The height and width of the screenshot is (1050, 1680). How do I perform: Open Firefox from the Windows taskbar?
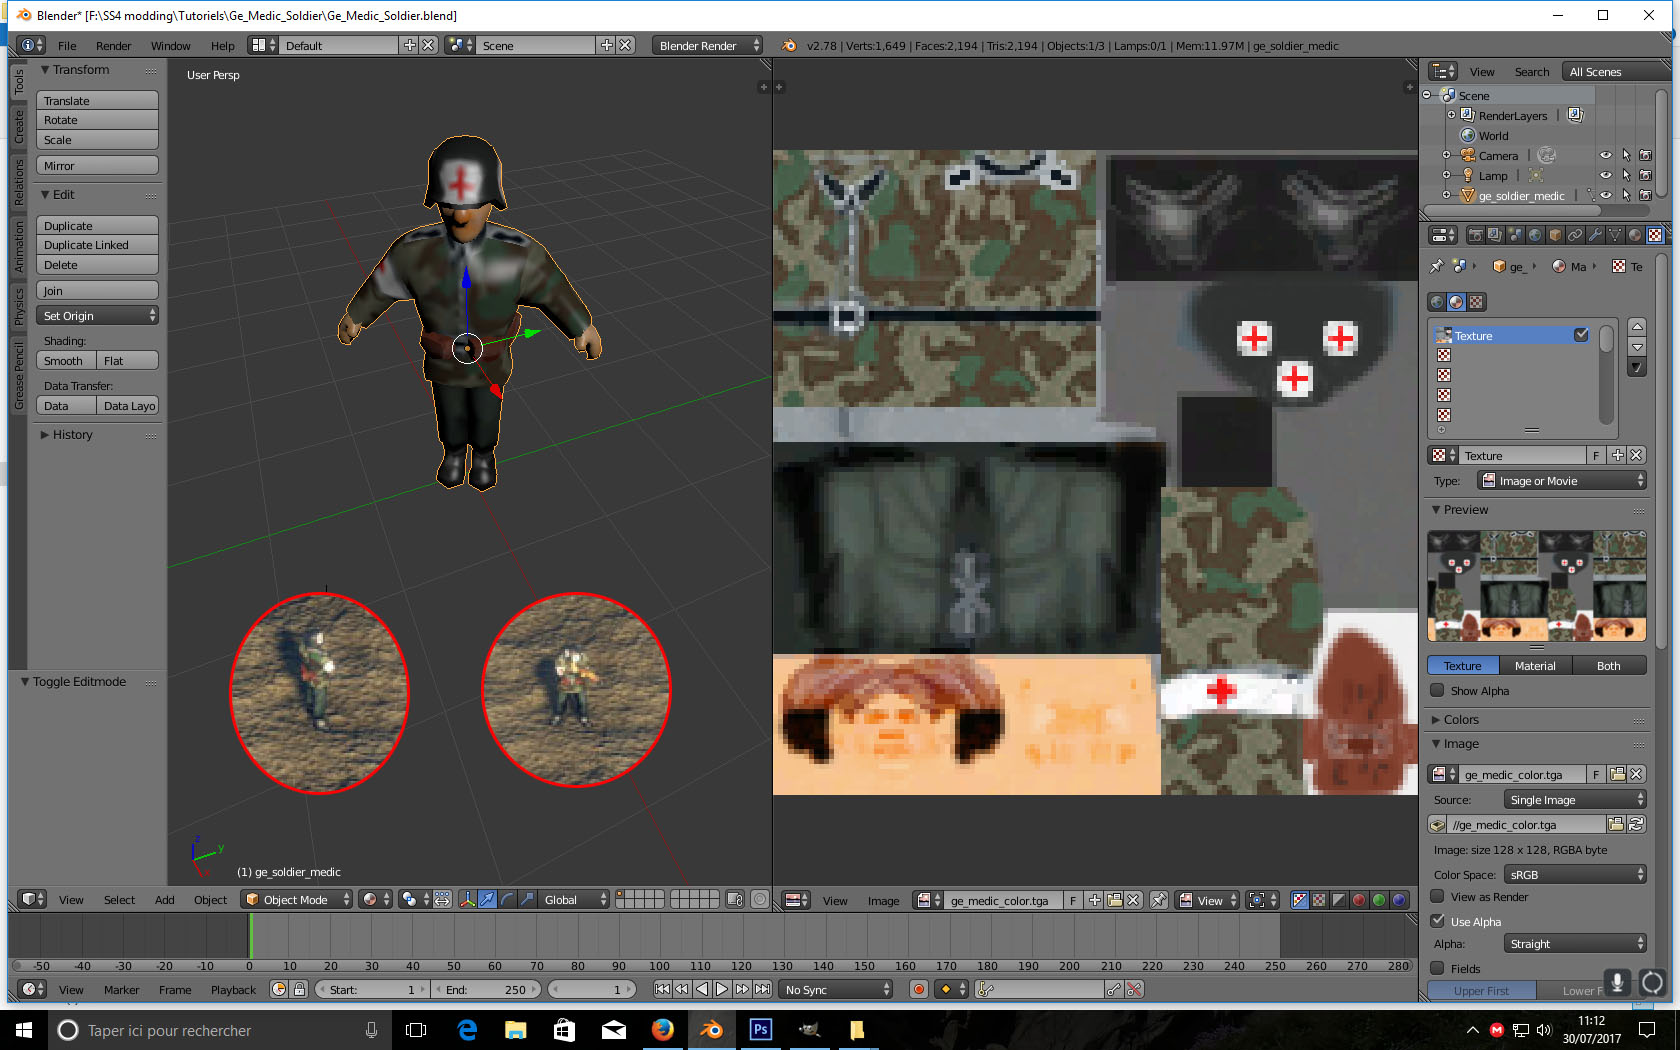(662, 1030)
